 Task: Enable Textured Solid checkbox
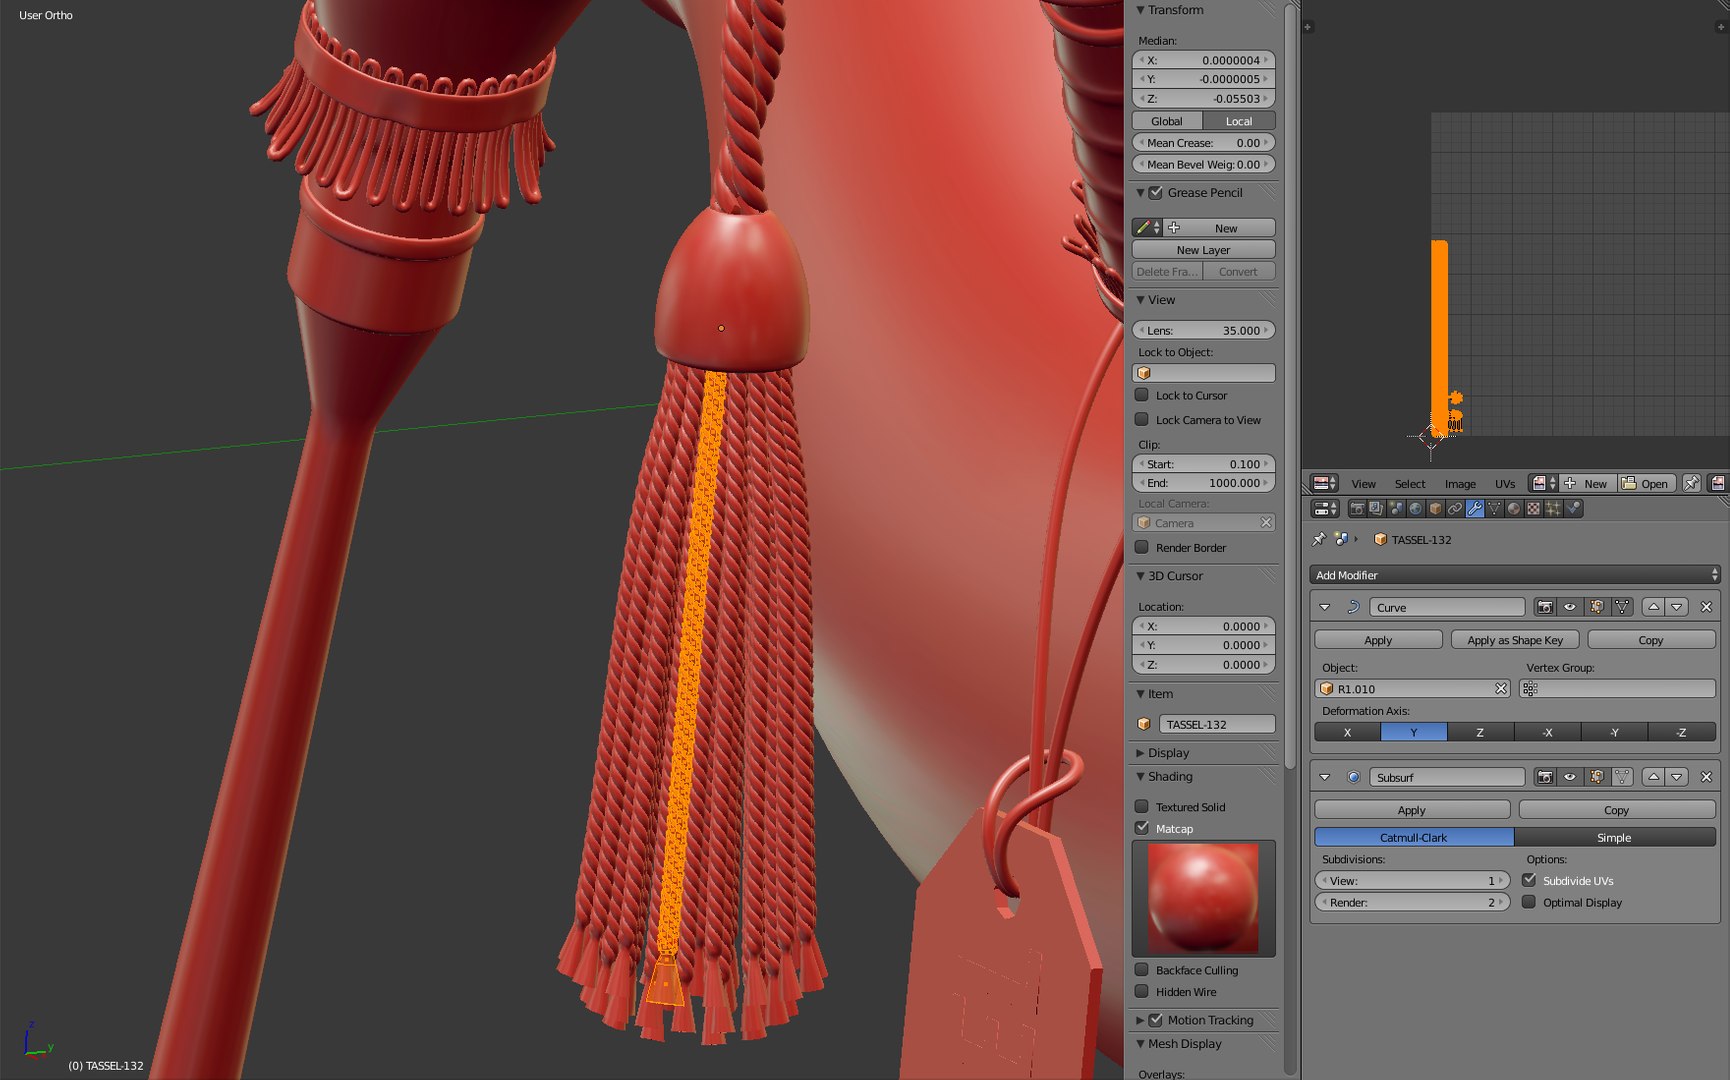tap(1142, 806)
